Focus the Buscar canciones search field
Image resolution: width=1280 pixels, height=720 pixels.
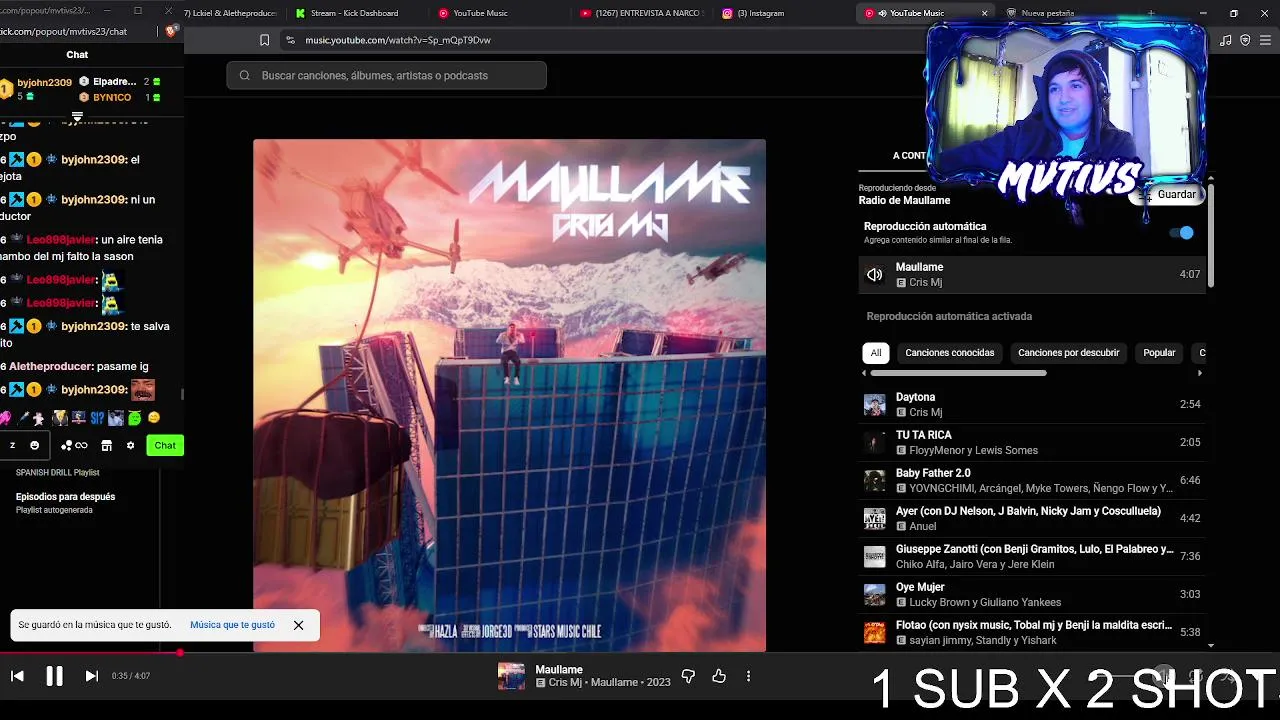click(386, 76)
